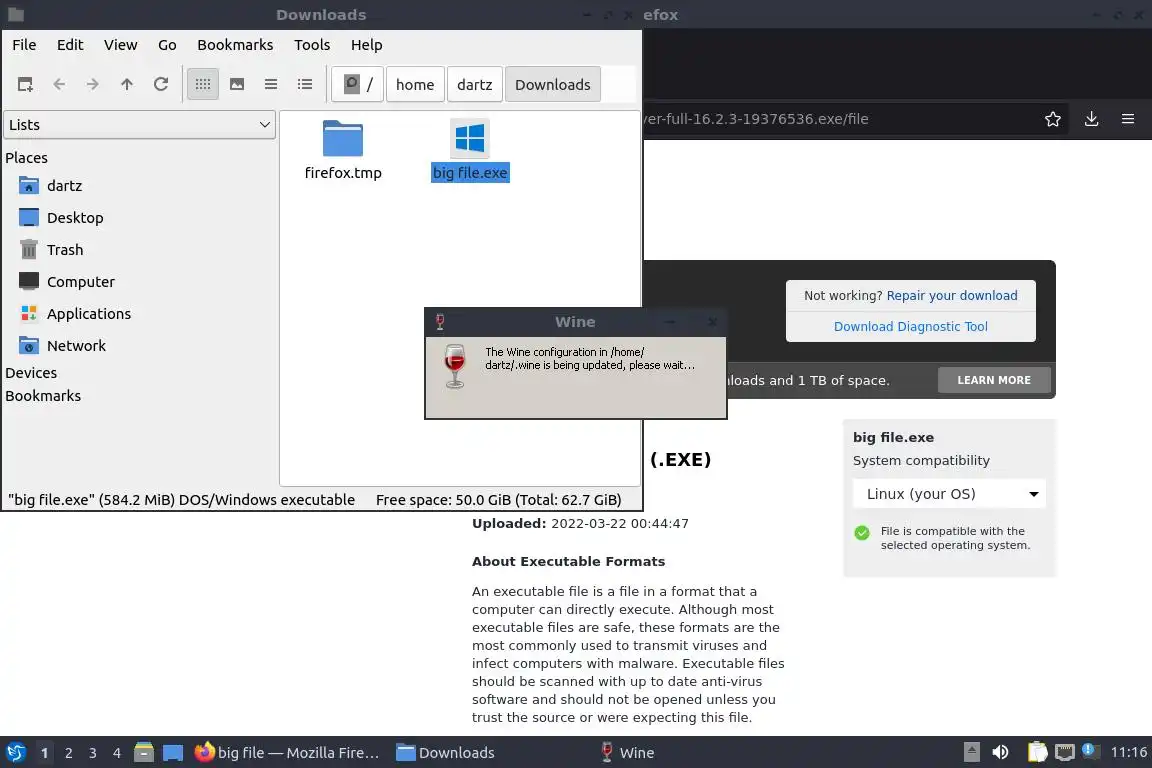This screenshot has width=1152, height=768.
Task: Click the wine glass icon in dialog
Action: pyautogui.click(x=455, y=365)
